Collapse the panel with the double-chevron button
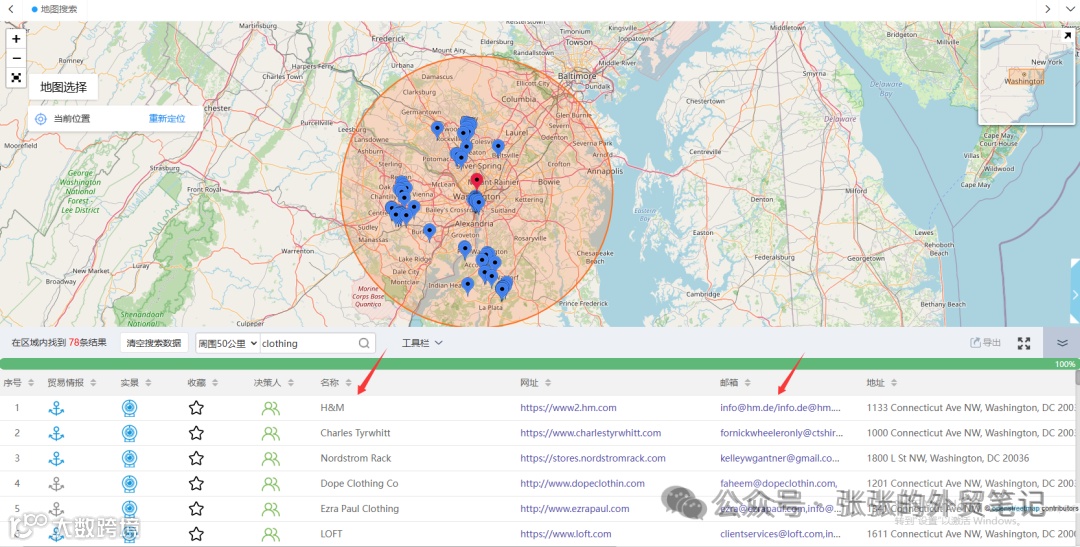 pos(1062,343)
